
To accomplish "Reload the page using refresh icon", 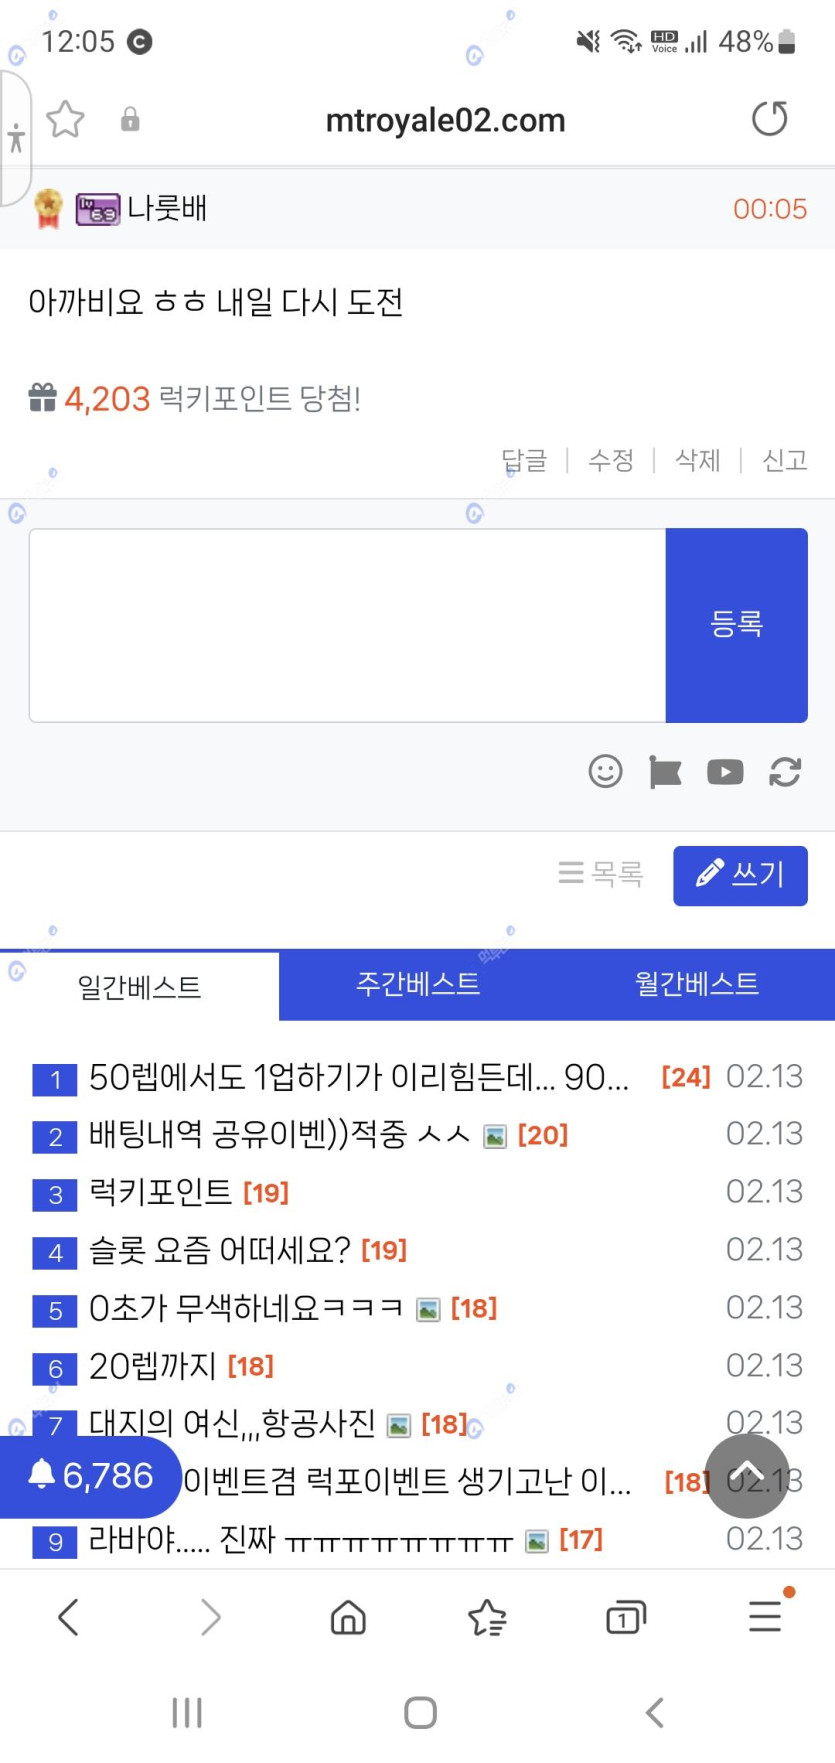I will 769,119.
